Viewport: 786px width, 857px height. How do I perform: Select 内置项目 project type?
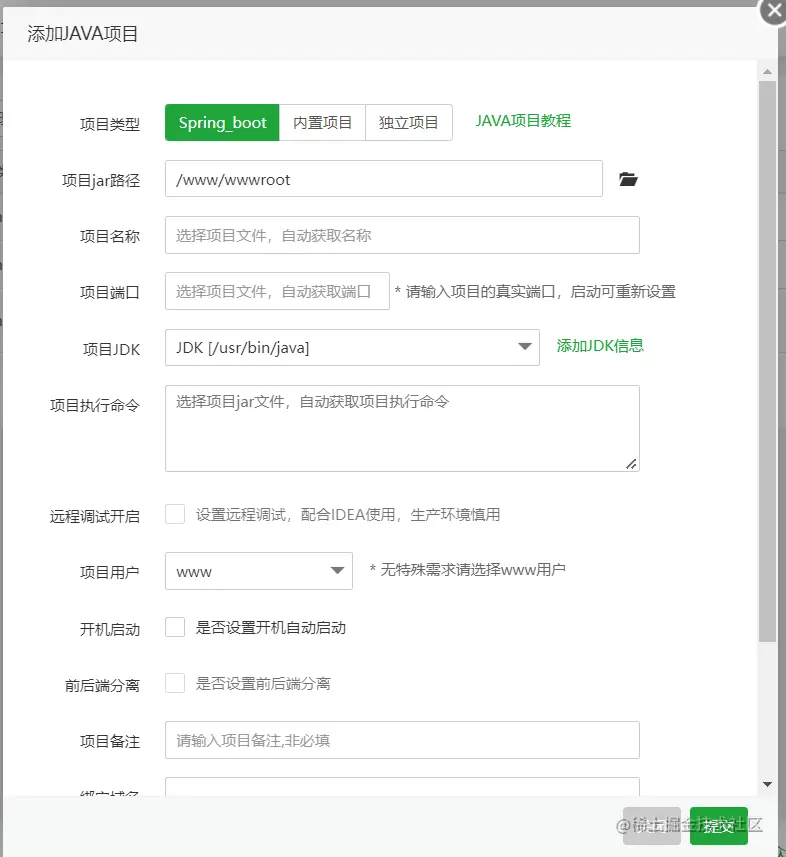[322, 122]
